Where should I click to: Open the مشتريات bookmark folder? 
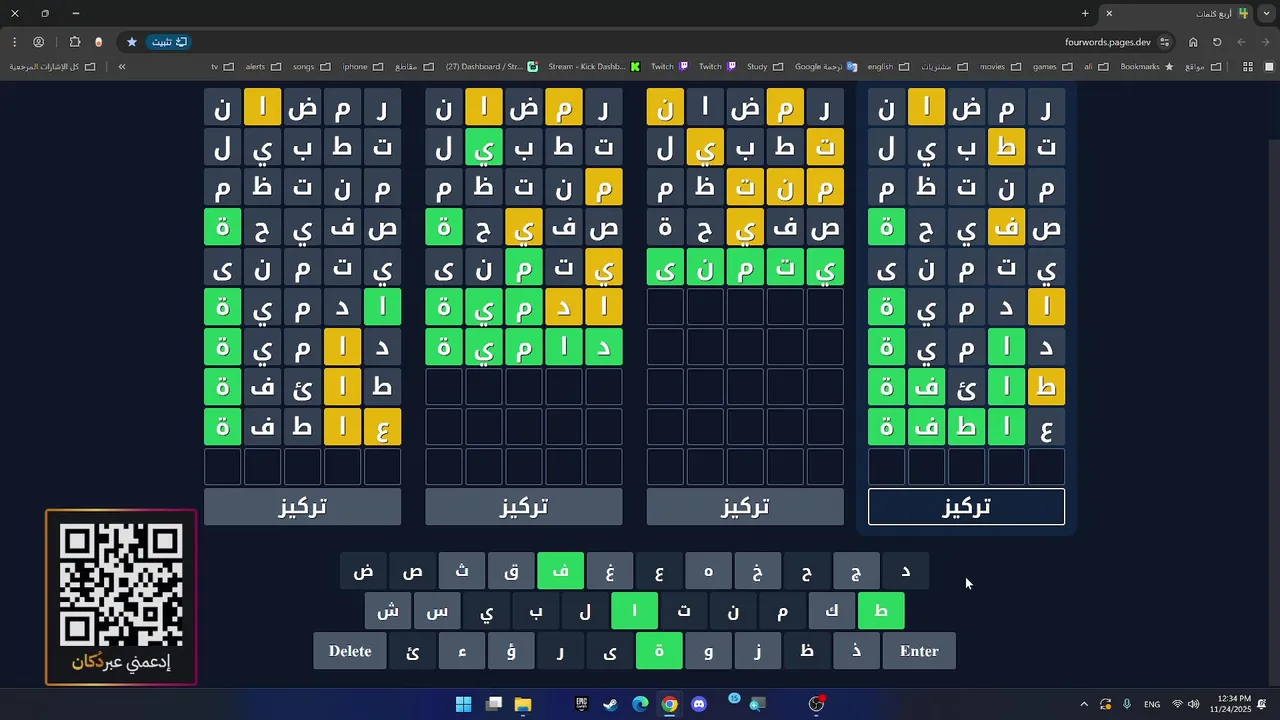(x=943, y=67)
